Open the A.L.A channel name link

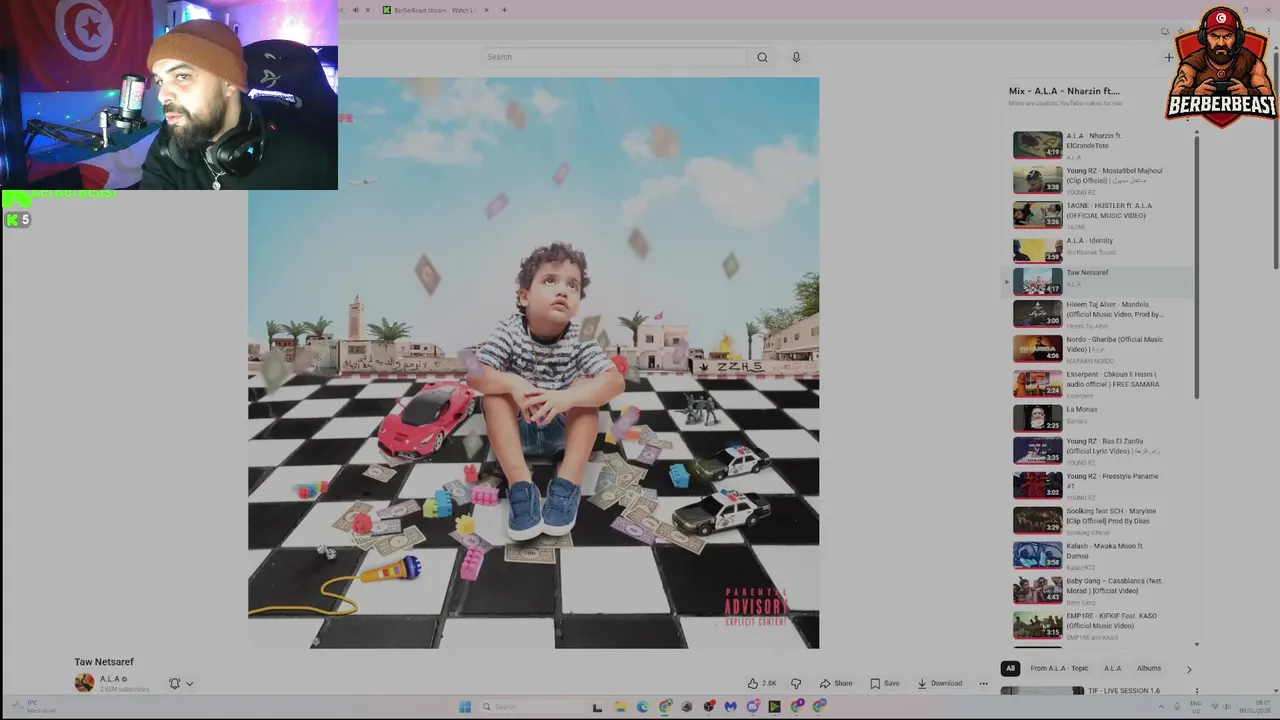(110, 679)
